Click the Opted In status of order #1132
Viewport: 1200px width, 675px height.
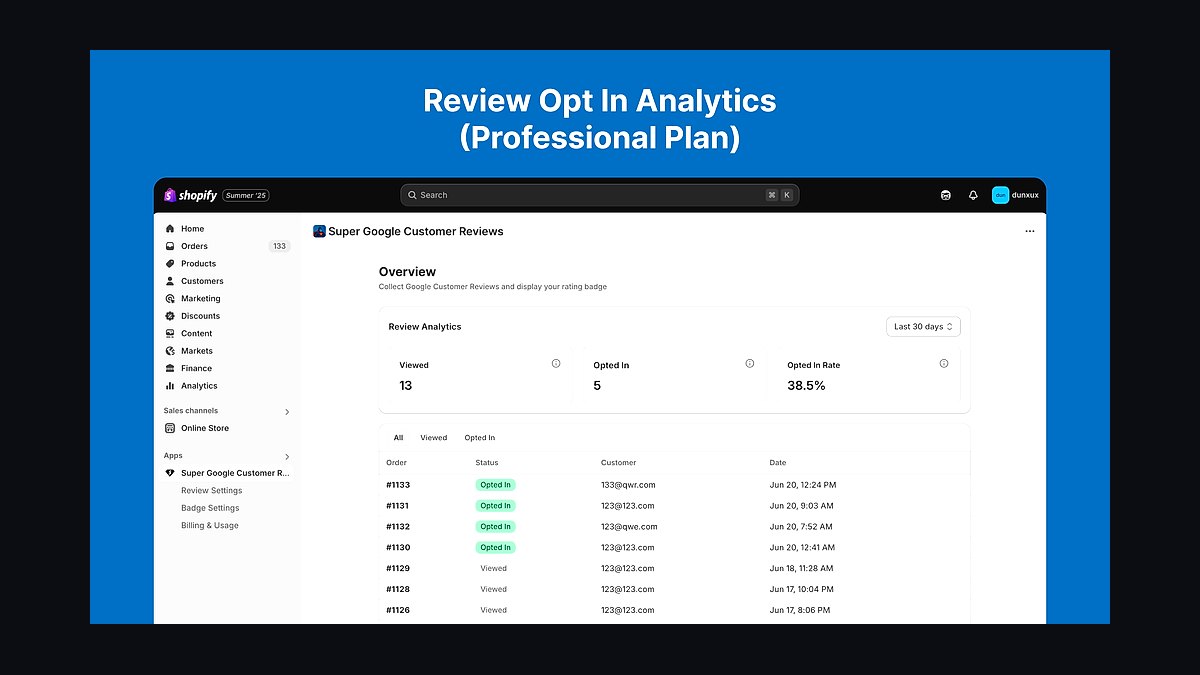[495, 527]
